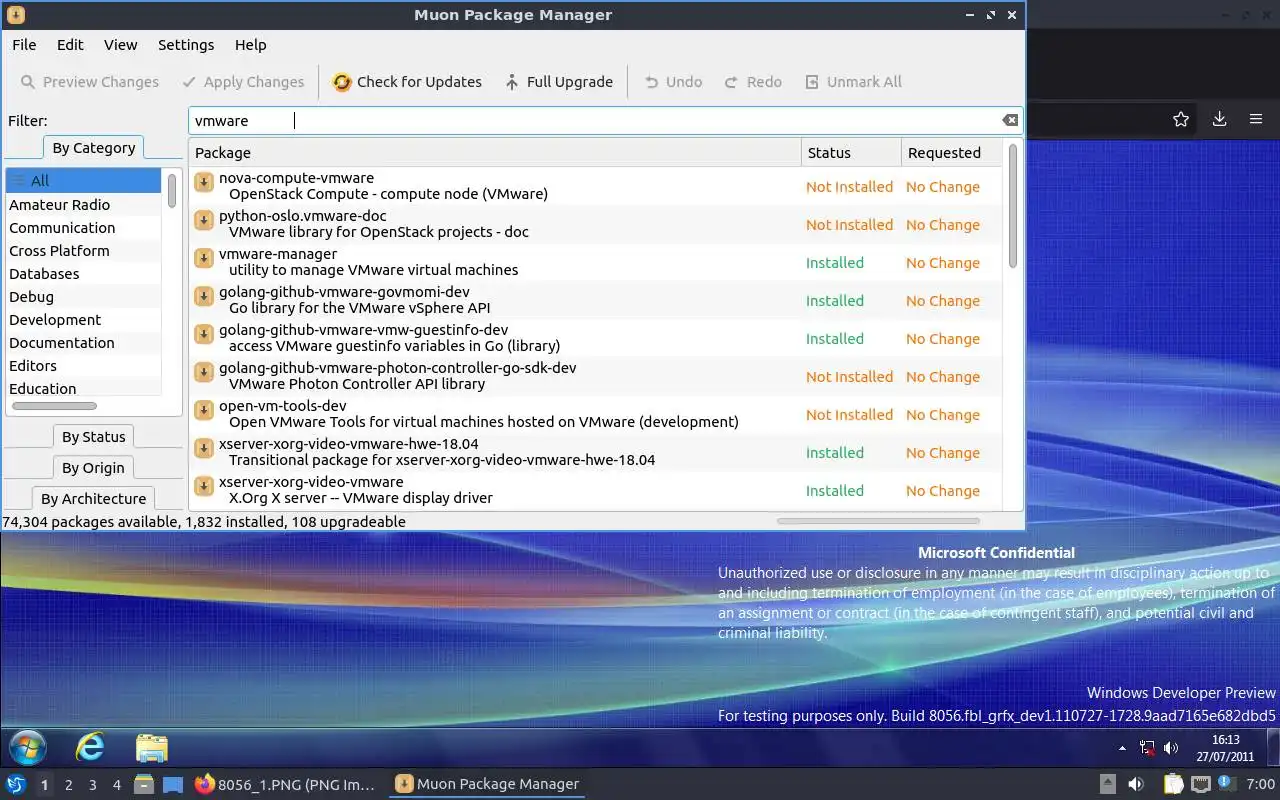Image resolution: width=1280 pixels, height=800 pixels.
Task: Select the Communication category
Action: click(84, 228)
